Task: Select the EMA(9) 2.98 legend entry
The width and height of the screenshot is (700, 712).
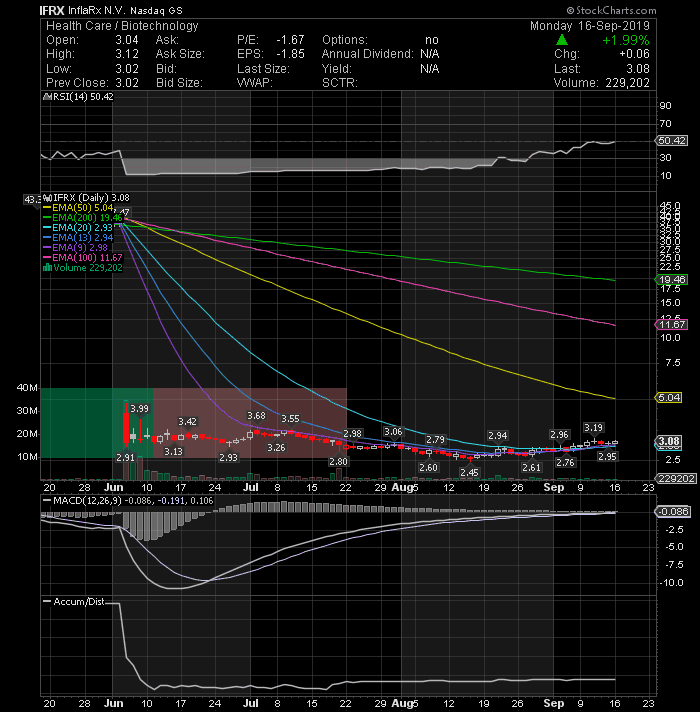Action: (75, 247)
